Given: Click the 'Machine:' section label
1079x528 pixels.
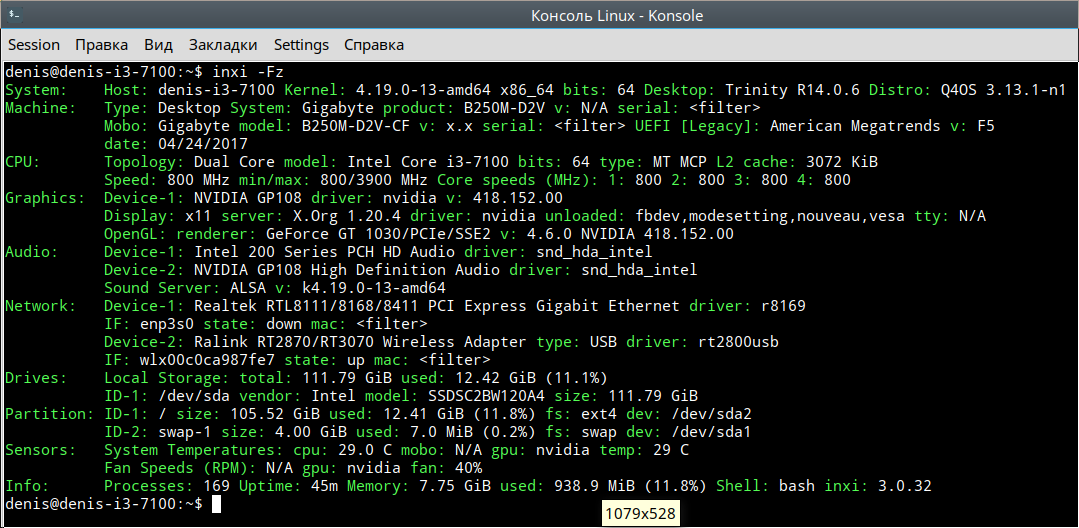Looking at the screenshot, I should click(x=41, y=107).
